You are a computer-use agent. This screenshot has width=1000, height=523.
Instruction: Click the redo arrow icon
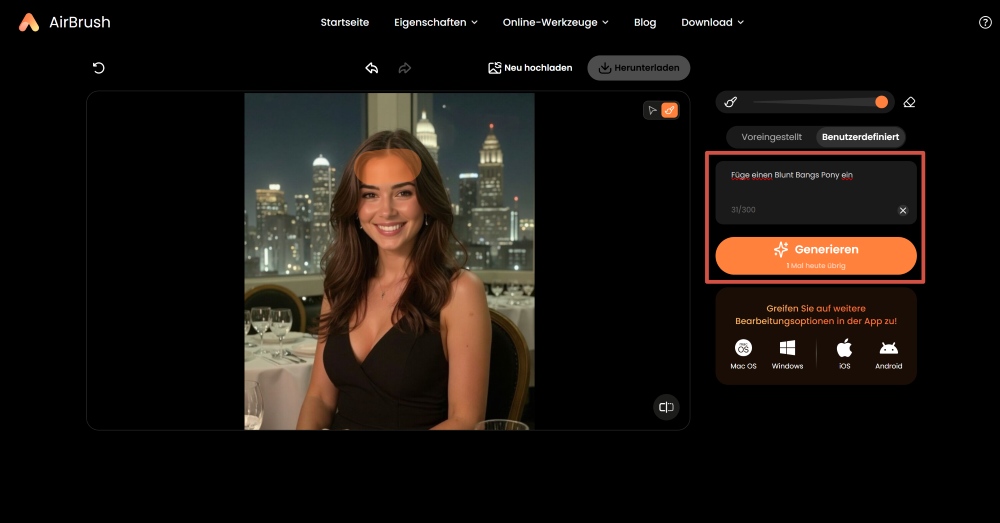coord(405,68)
